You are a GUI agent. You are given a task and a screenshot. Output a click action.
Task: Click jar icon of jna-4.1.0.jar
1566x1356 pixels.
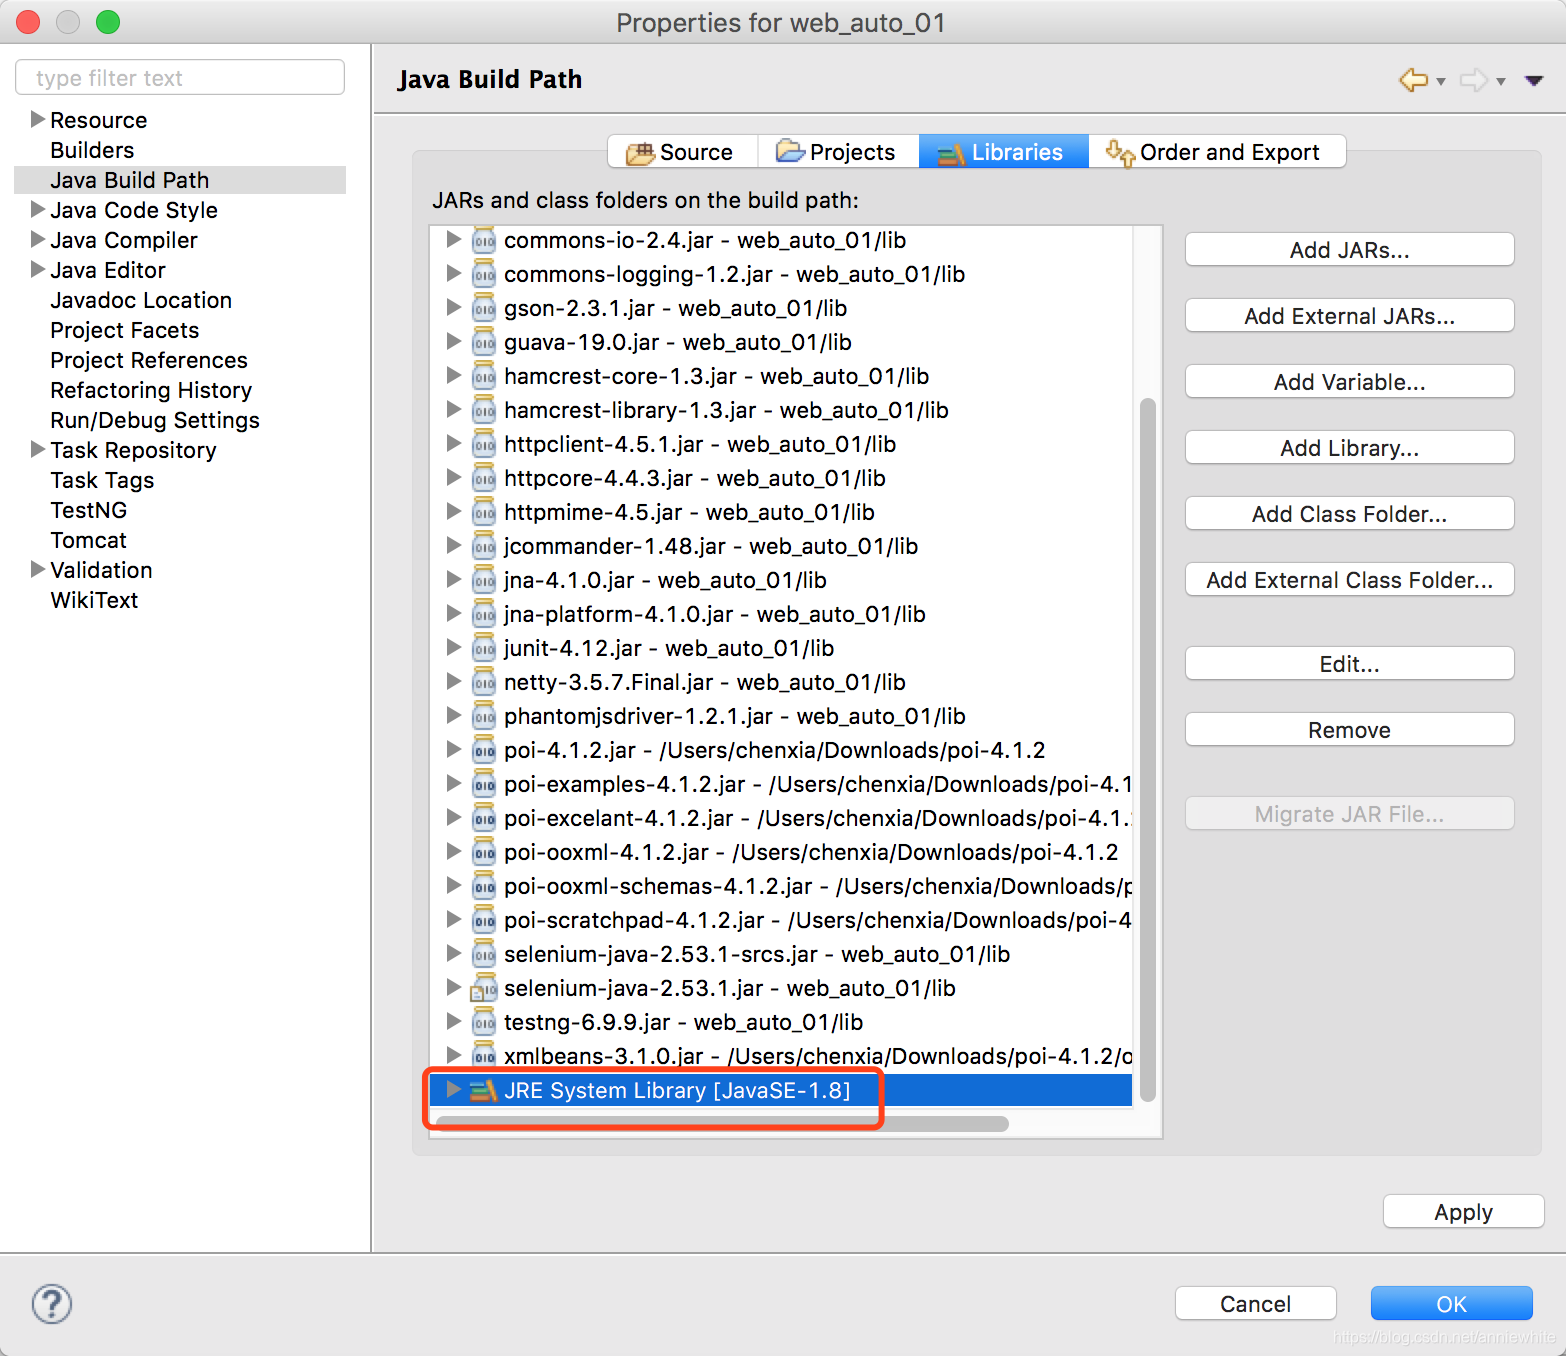(x=484, y=580)
